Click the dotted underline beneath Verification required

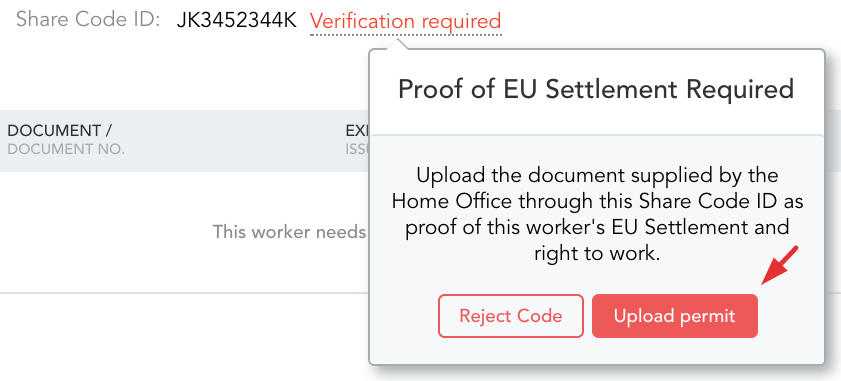tap(405, 35)
